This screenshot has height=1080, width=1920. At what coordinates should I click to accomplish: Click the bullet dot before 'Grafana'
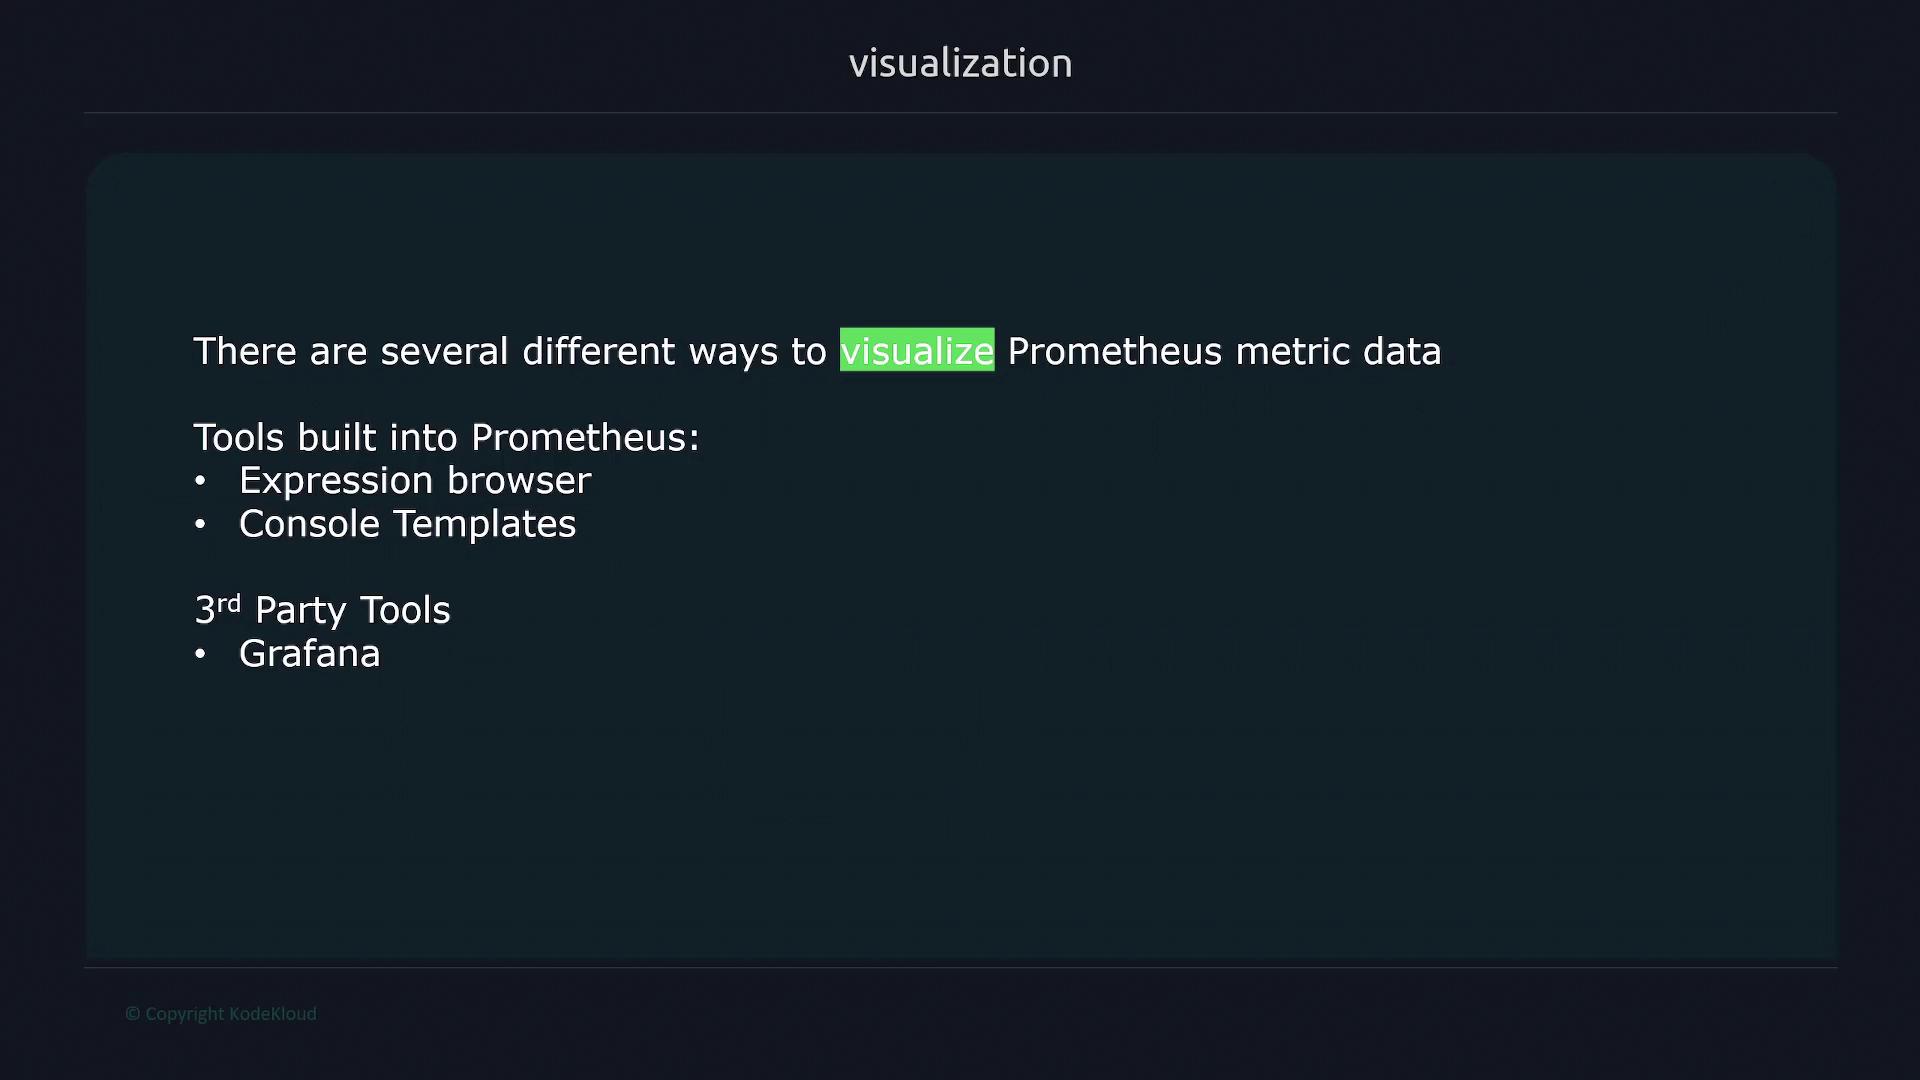(x=200, y=655)
